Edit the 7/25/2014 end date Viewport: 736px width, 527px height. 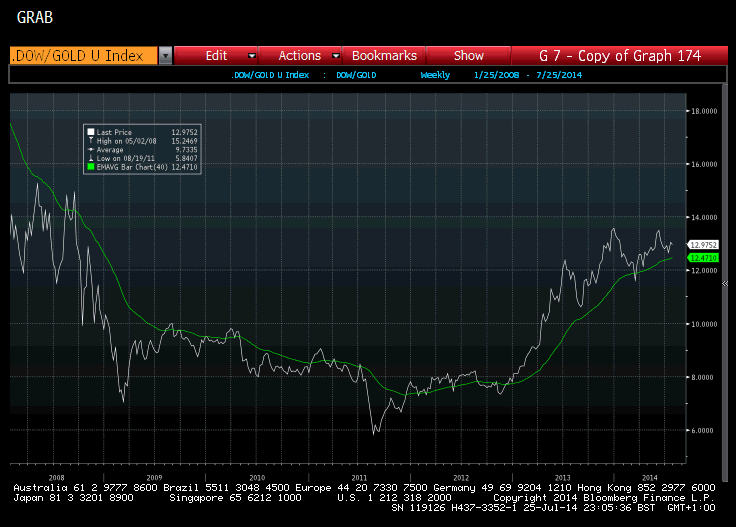pos(559,75)
